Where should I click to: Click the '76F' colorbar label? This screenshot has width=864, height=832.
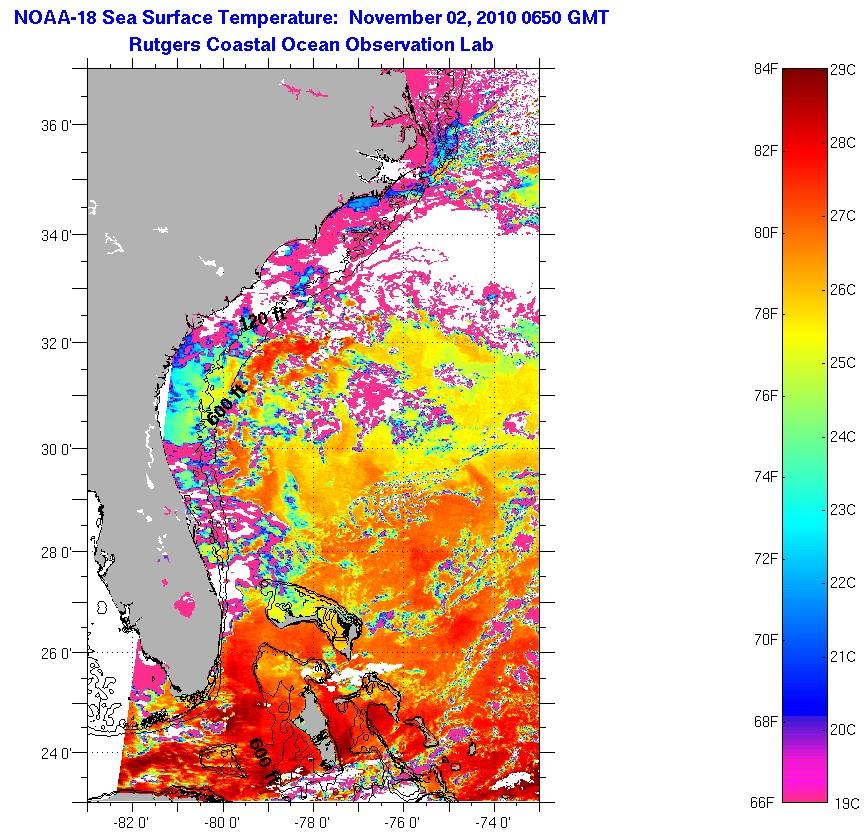[x=766, y=396]
